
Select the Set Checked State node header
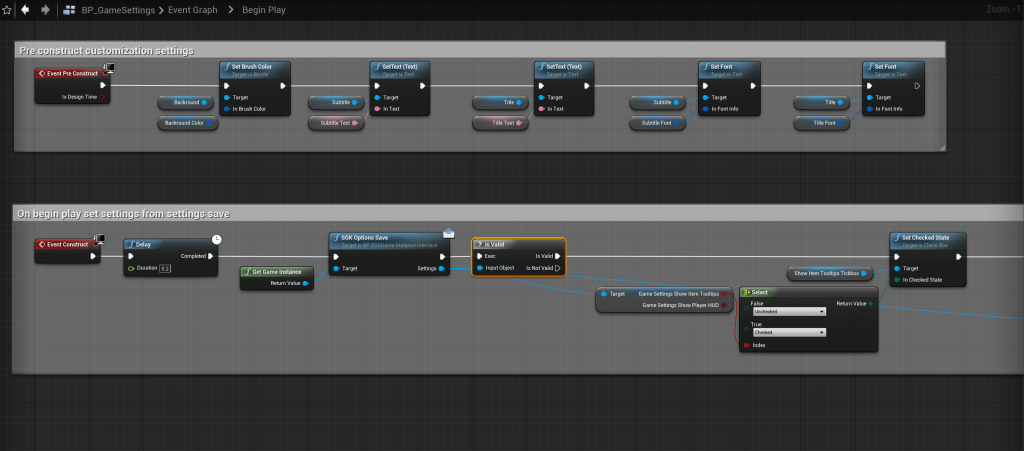(x=927, y=240)
